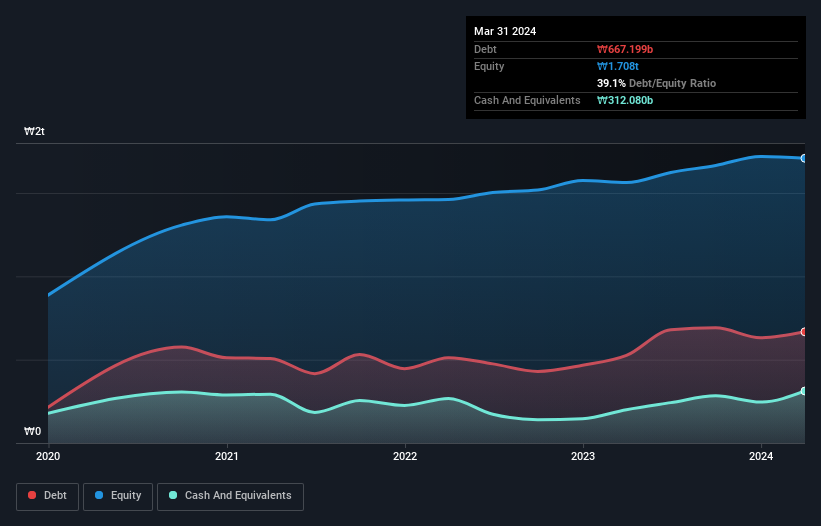Toggle the Debt legend button

point(47,496)
